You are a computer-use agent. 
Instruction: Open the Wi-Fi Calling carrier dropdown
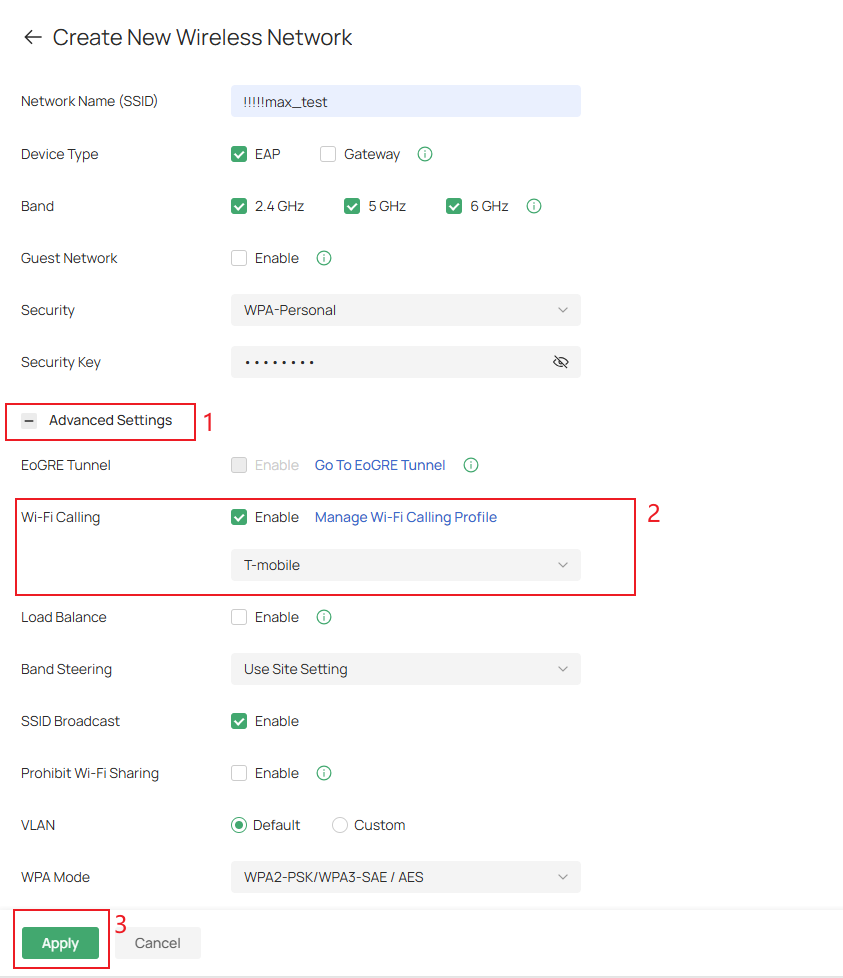405,565
